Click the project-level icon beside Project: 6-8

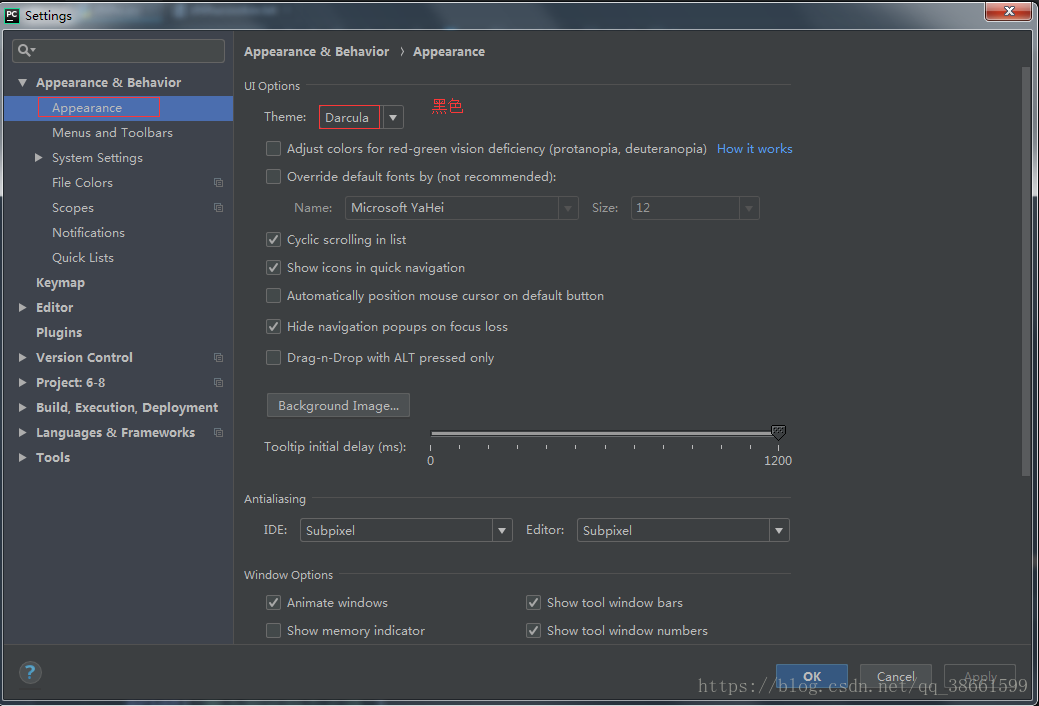point(218,383)
